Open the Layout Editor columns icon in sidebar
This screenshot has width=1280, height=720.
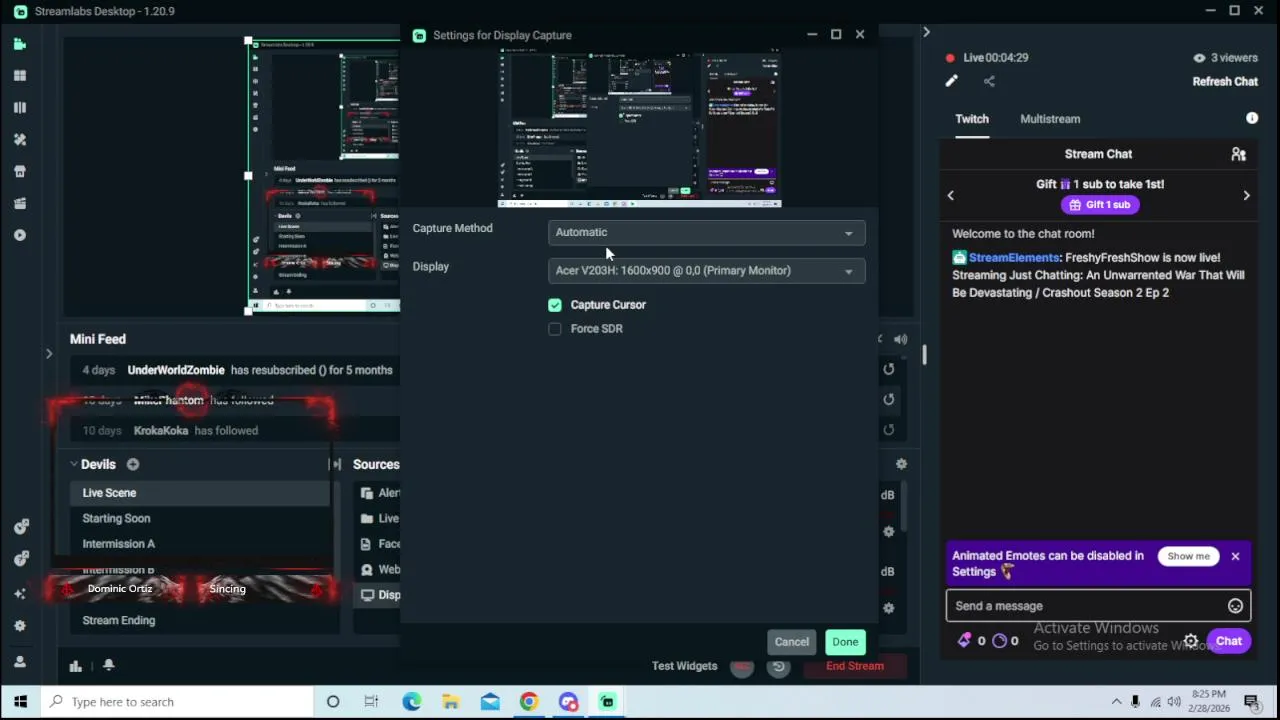point(20,108)
